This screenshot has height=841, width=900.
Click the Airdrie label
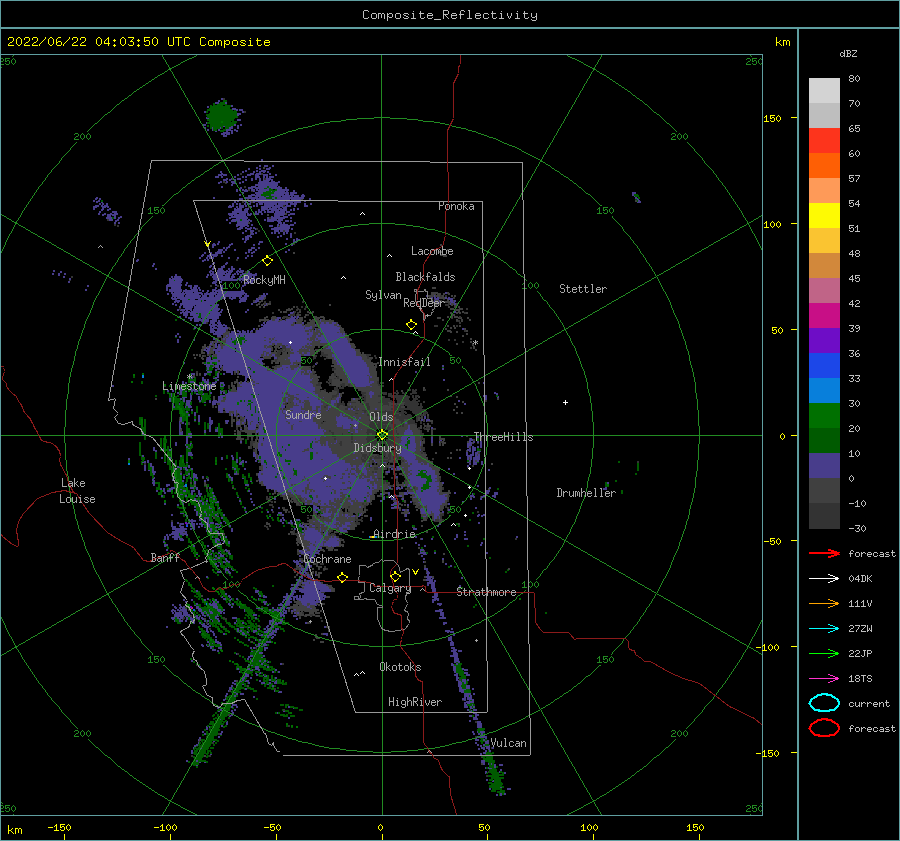(x=394, y=534)
